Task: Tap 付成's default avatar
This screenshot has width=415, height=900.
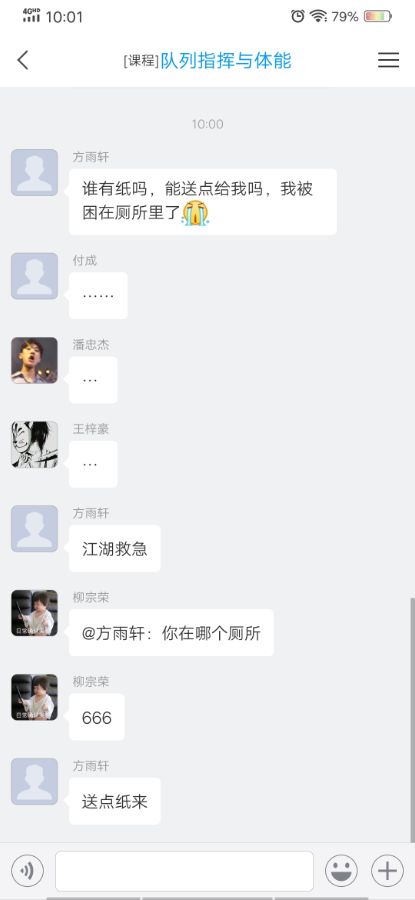Action: coord(34,276)
